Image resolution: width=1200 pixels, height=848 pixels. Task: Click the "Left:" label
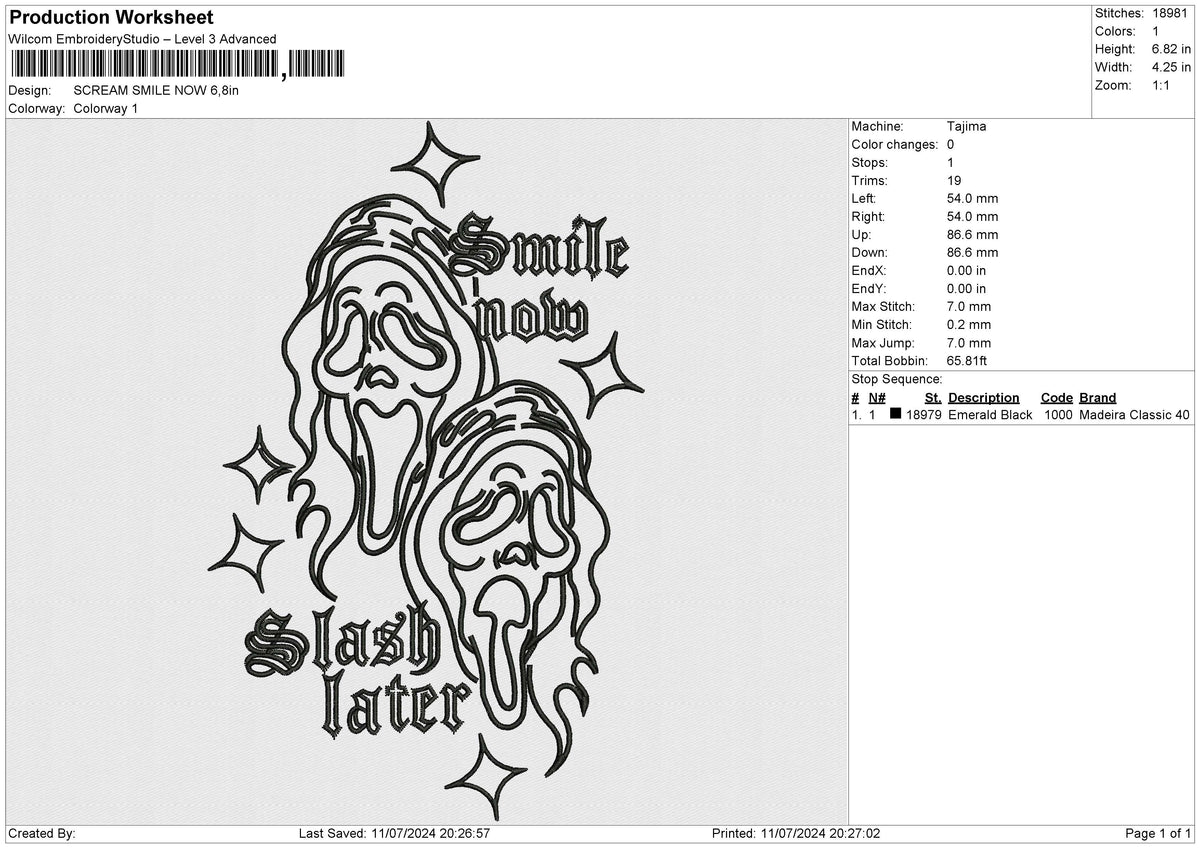(x=865, y=198)
